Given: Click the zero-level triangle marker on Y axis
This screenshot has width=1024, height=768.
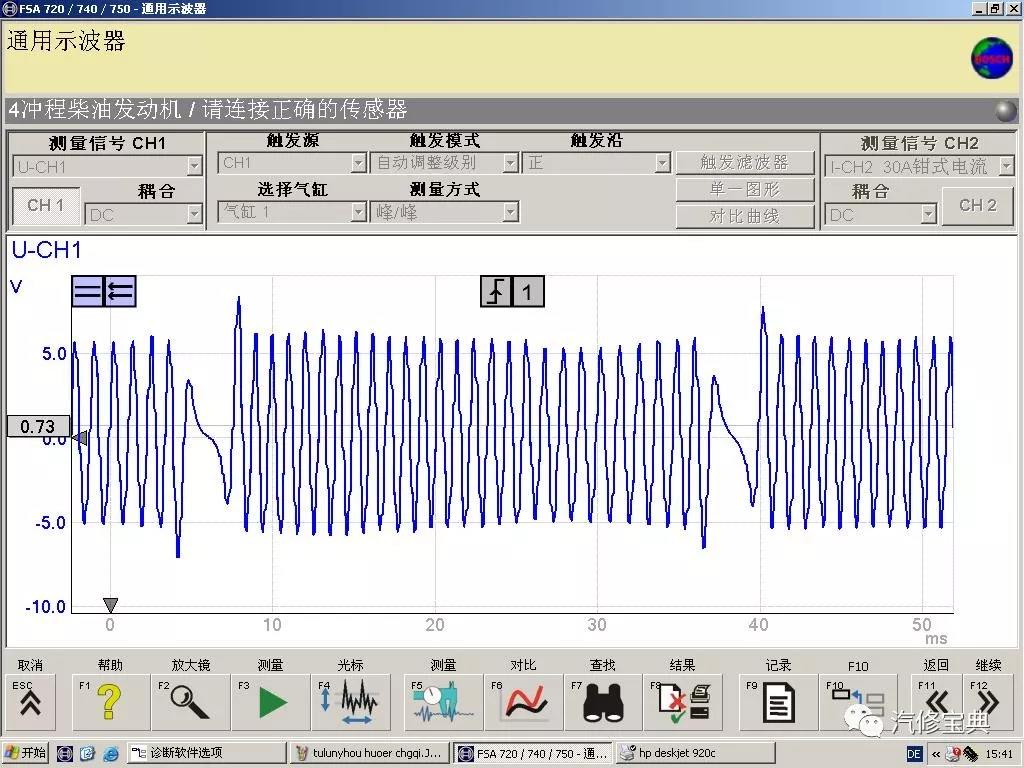Looking at the screenshot, I should coord(80,438).
